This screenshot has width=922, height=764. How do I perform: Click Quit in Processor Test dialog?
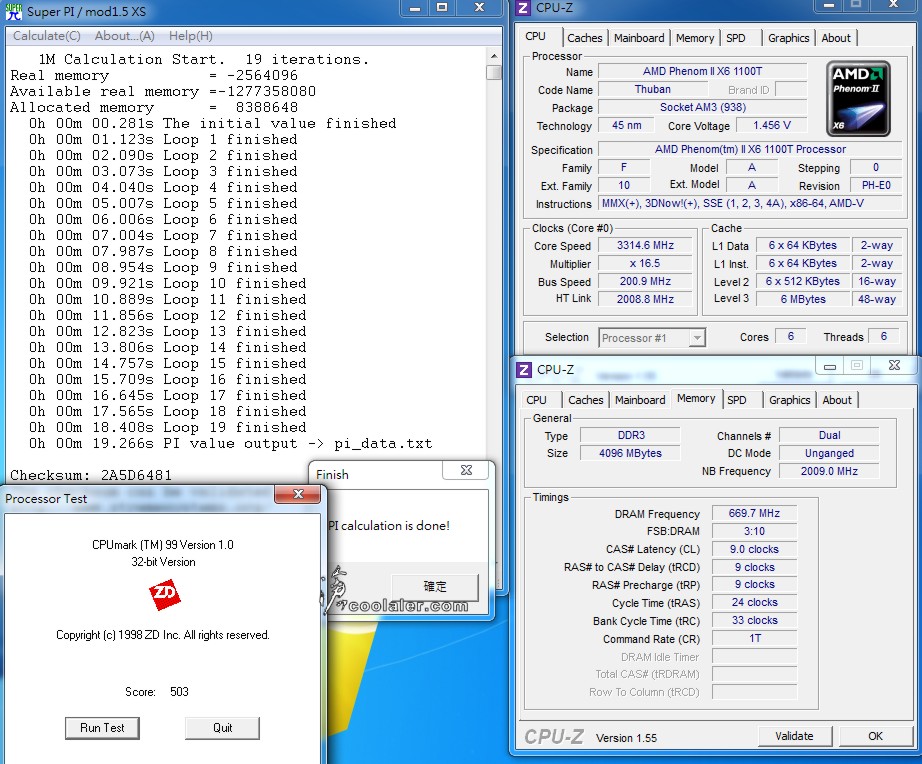(x=222, y=728)
